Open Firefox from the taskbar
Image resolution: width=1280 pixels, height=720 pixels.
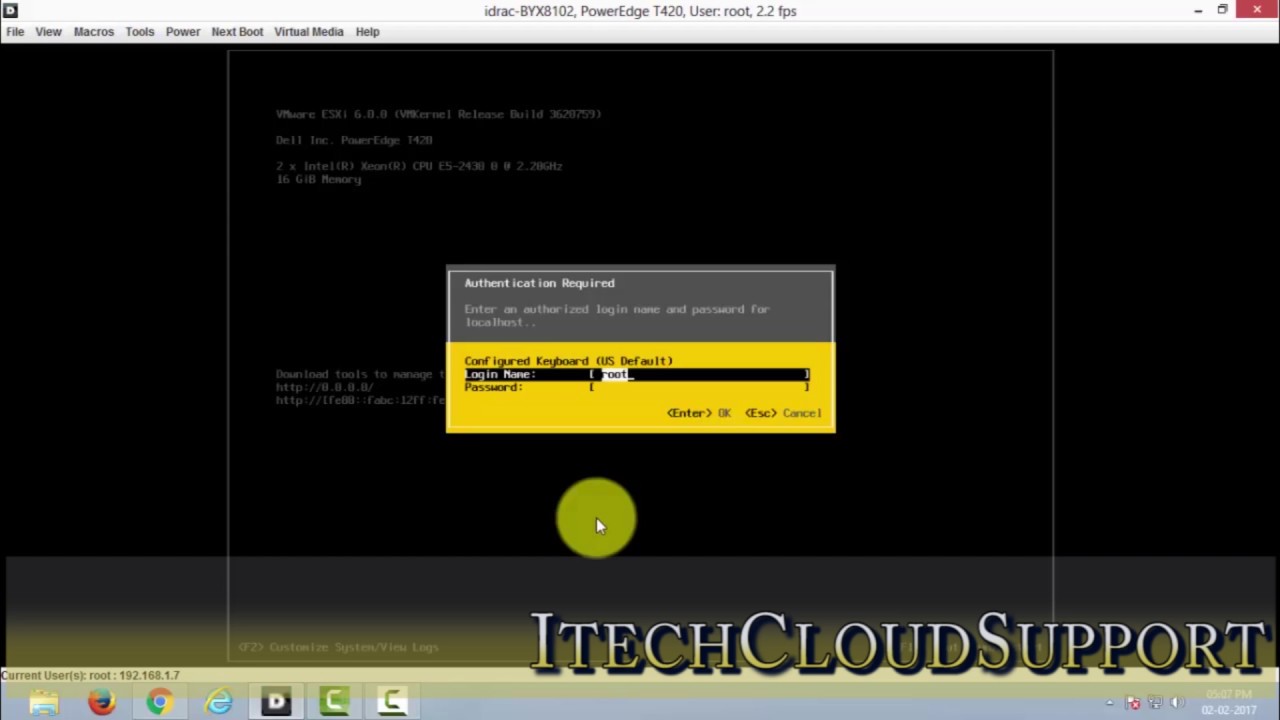pos(102,702)
